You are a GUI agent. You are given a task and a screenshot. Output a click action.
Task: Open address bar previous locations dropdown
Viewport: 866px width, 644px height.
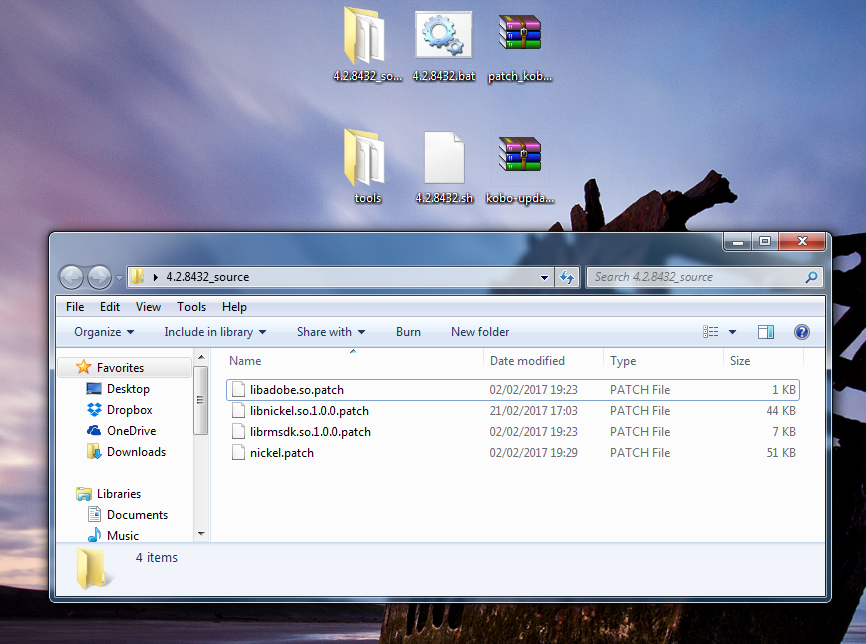click(545, 277)
